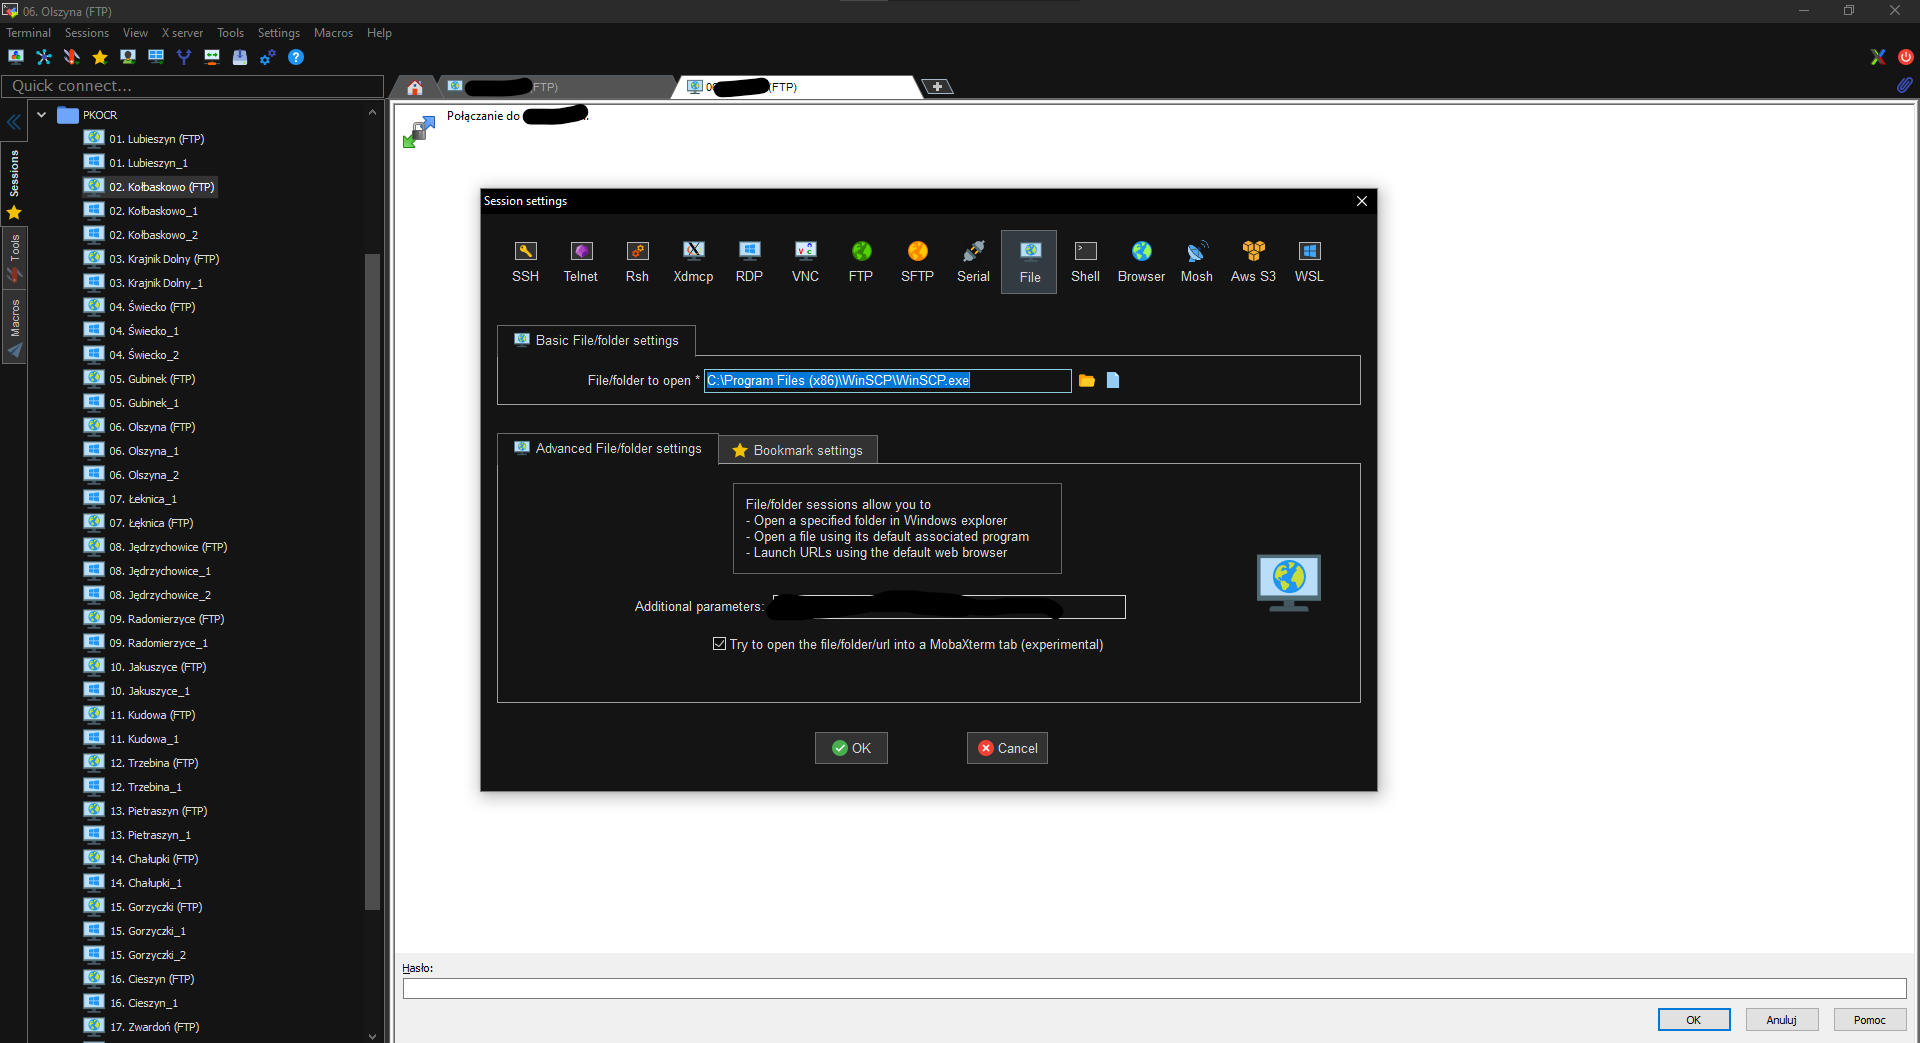Select the RDP session type icon

pyautogui.click(x=749, y=261)
